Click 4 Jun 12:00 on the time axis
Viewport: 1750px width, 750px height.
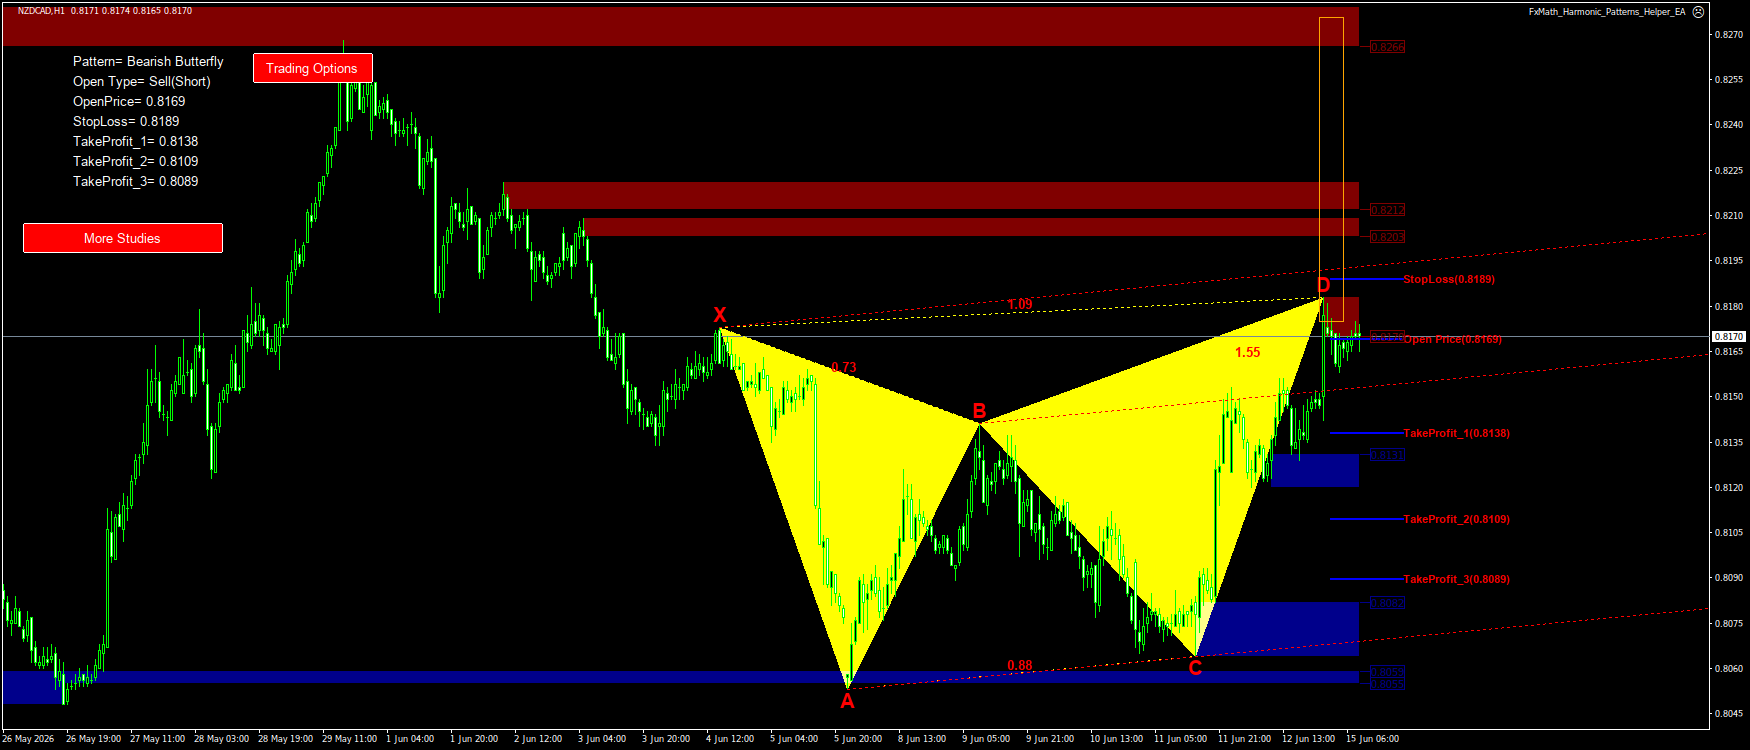click(x=730, y=739)
